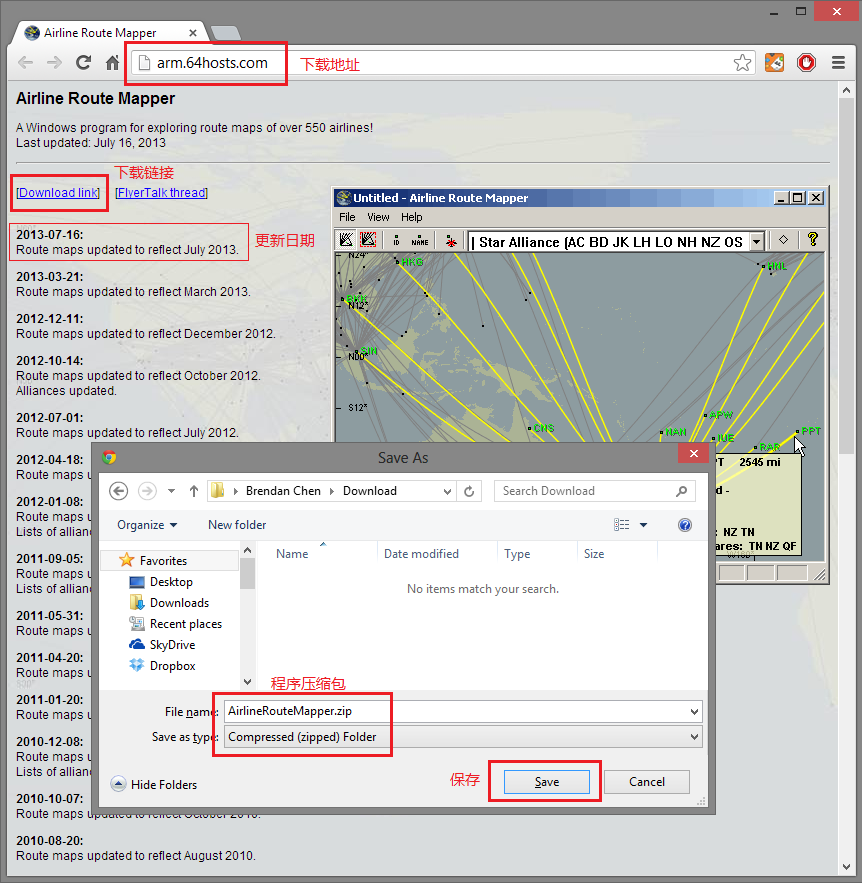The image size is (862, 883).
Task: Open the Help menu in Airline Route Mapper image
Action: pyautogui.click(x=412, y=217)
